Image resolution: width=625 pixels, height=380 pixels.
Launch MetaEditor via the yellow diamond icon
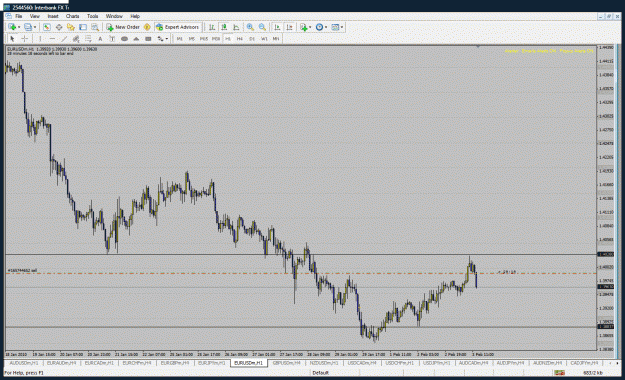coord(147,27)
